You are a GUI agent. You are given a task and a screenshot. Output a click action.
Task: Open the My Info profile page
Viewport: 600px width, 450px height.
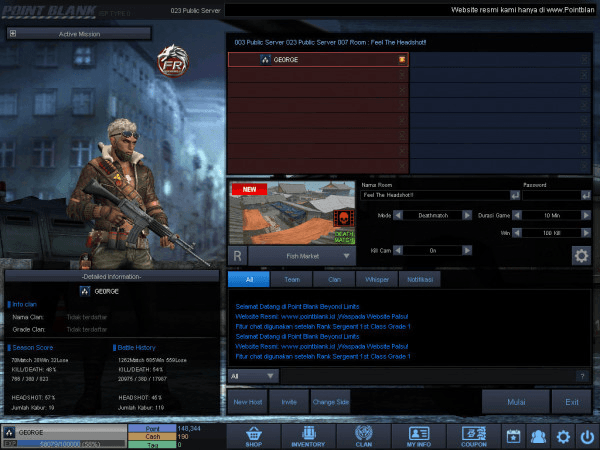418,436
